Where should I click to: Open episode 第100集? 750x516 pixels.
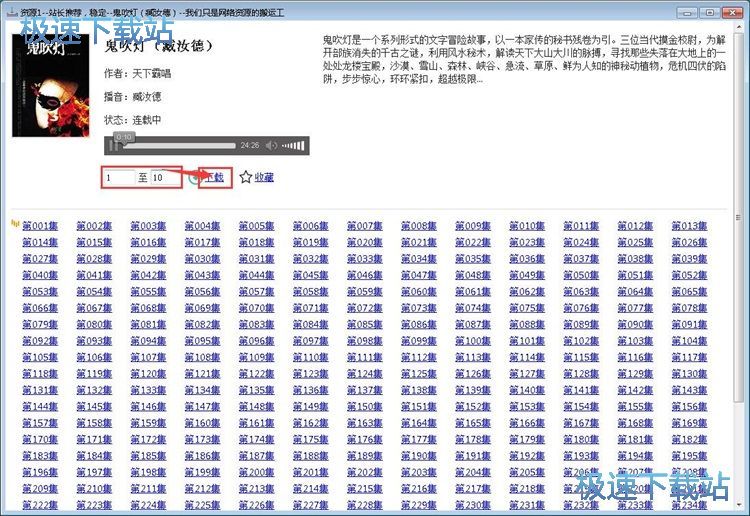pyautogui.click(x=473, y=341)
